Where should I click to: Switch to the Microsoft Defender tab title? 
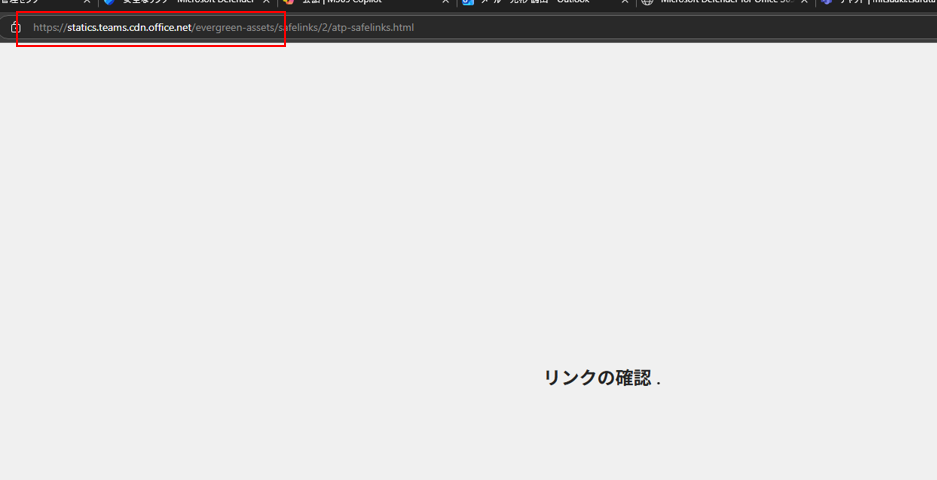pos(185,2)
